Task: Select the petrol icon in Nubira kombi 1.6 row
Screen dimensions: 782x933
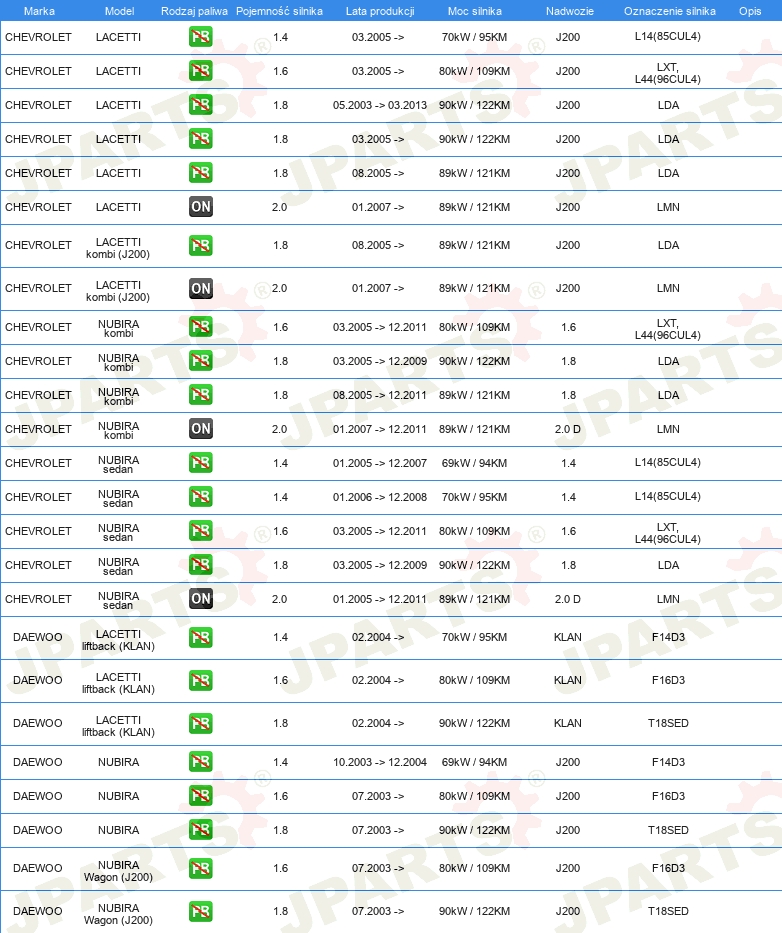Action: point(201,327)
